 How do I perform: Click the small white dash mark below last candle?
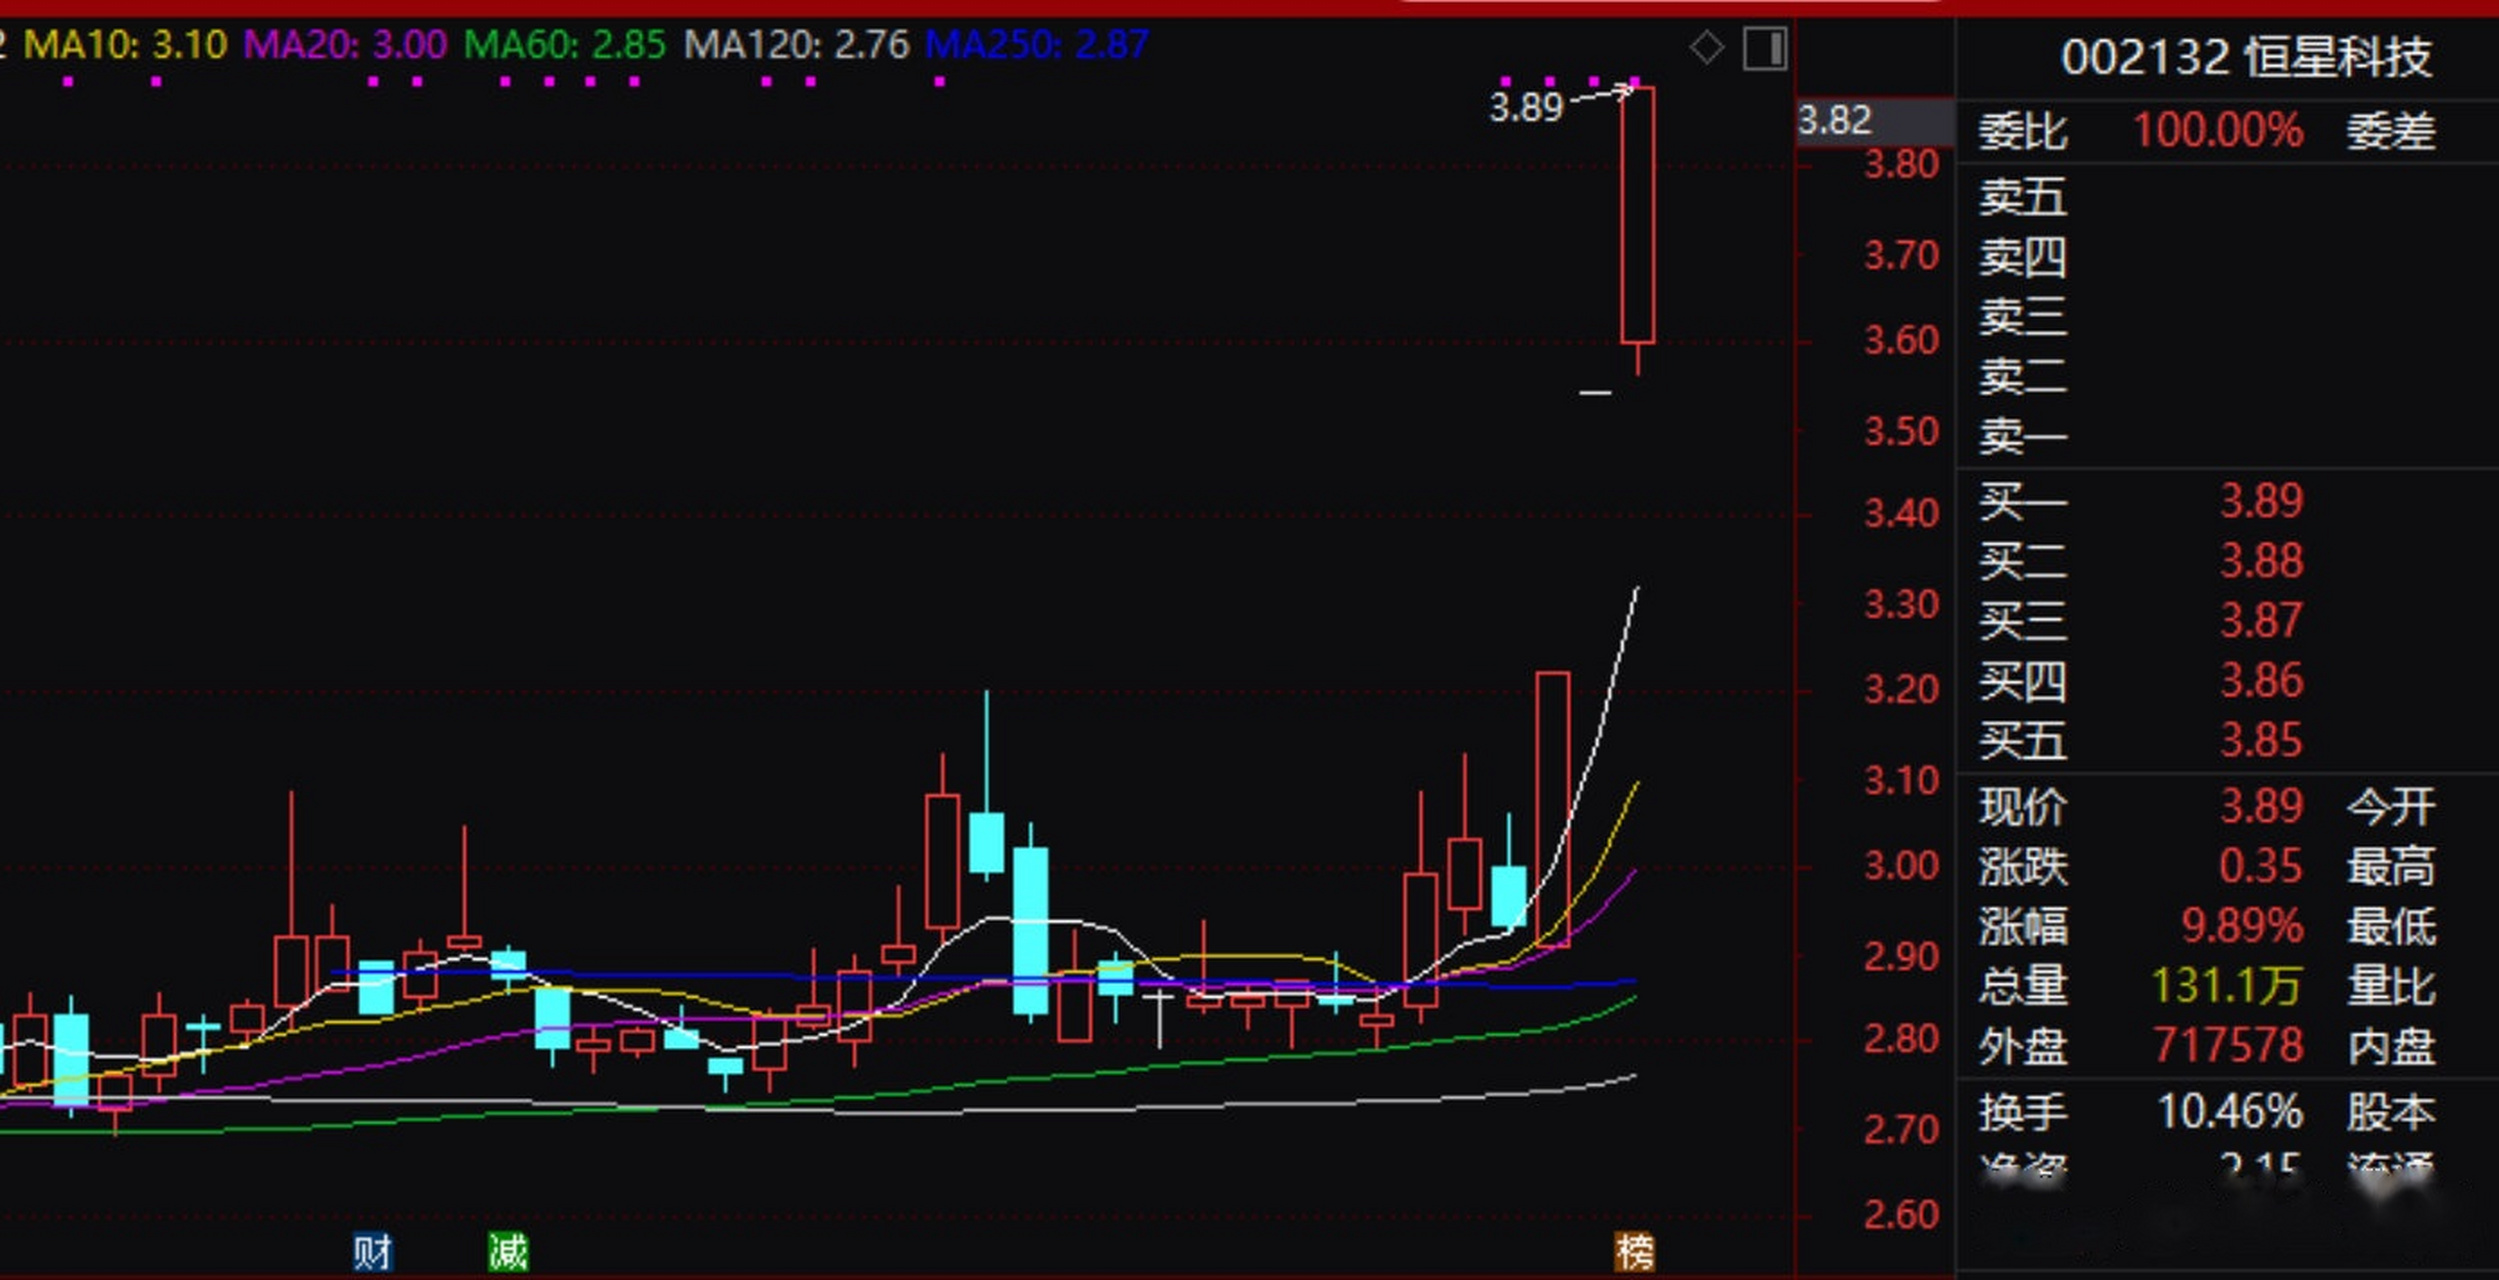pyautogui.click(x=1595, y=393)
